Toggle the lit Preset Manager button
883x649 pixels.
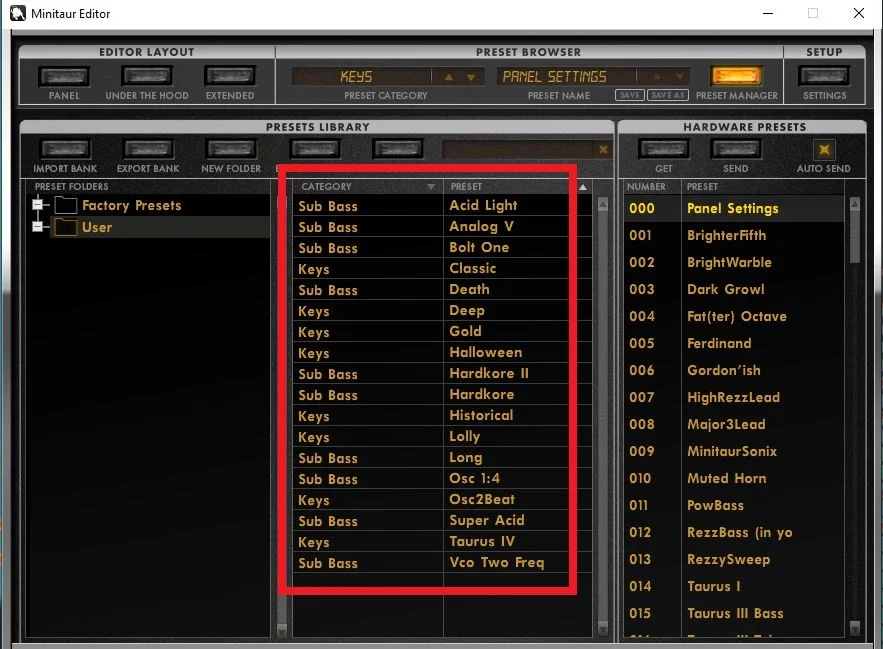tap(737, 76)
